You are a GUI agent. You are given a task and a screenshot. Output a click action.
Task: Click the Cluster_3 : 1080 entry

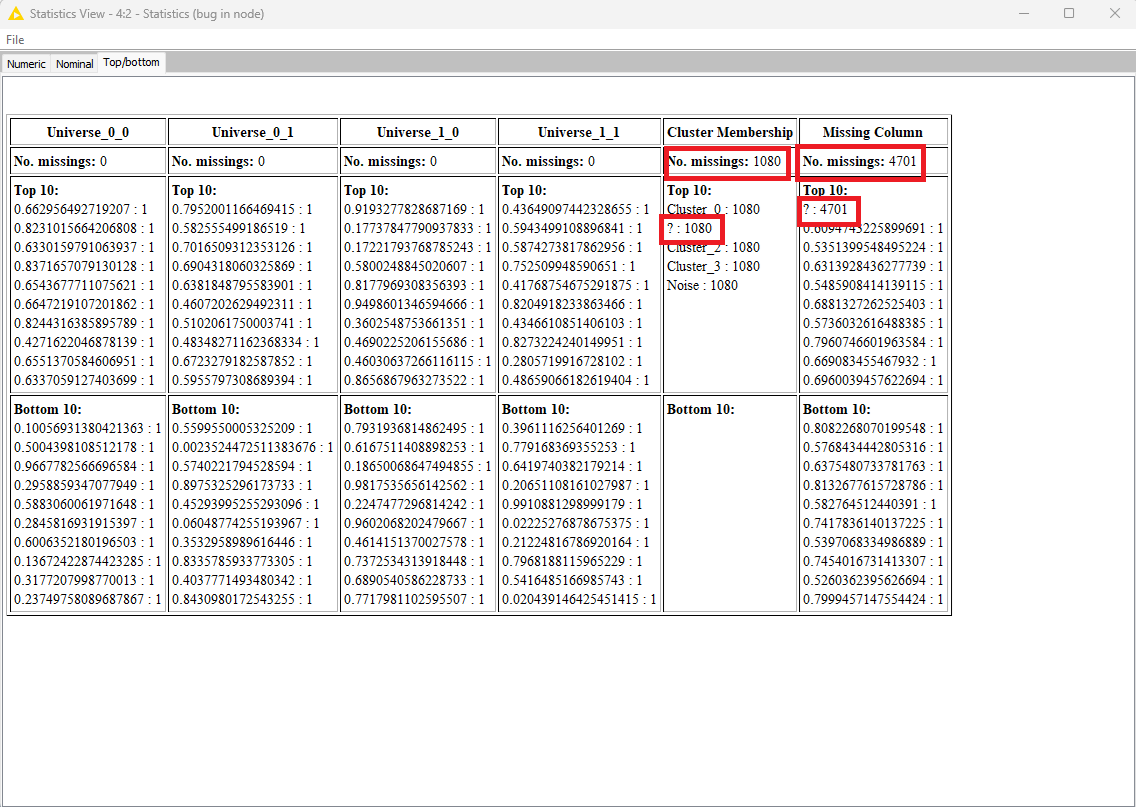click(713, 267)
